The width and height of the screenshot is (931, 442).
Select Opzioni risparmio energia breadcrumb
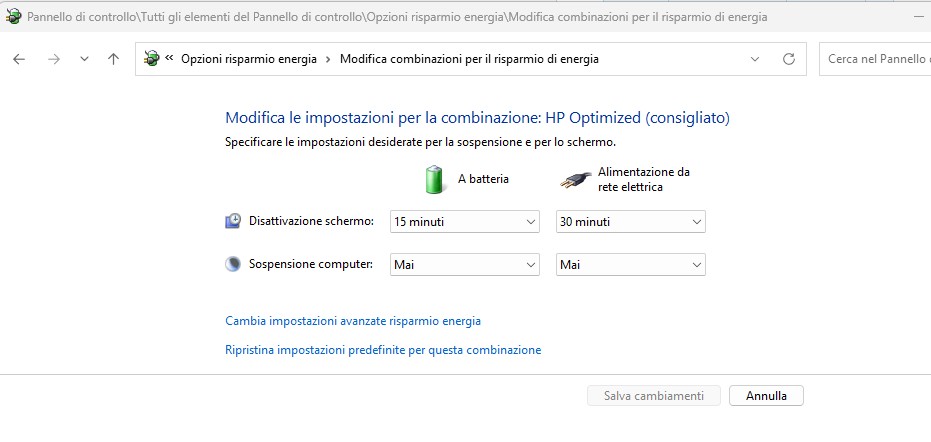(x=248, y=59)
